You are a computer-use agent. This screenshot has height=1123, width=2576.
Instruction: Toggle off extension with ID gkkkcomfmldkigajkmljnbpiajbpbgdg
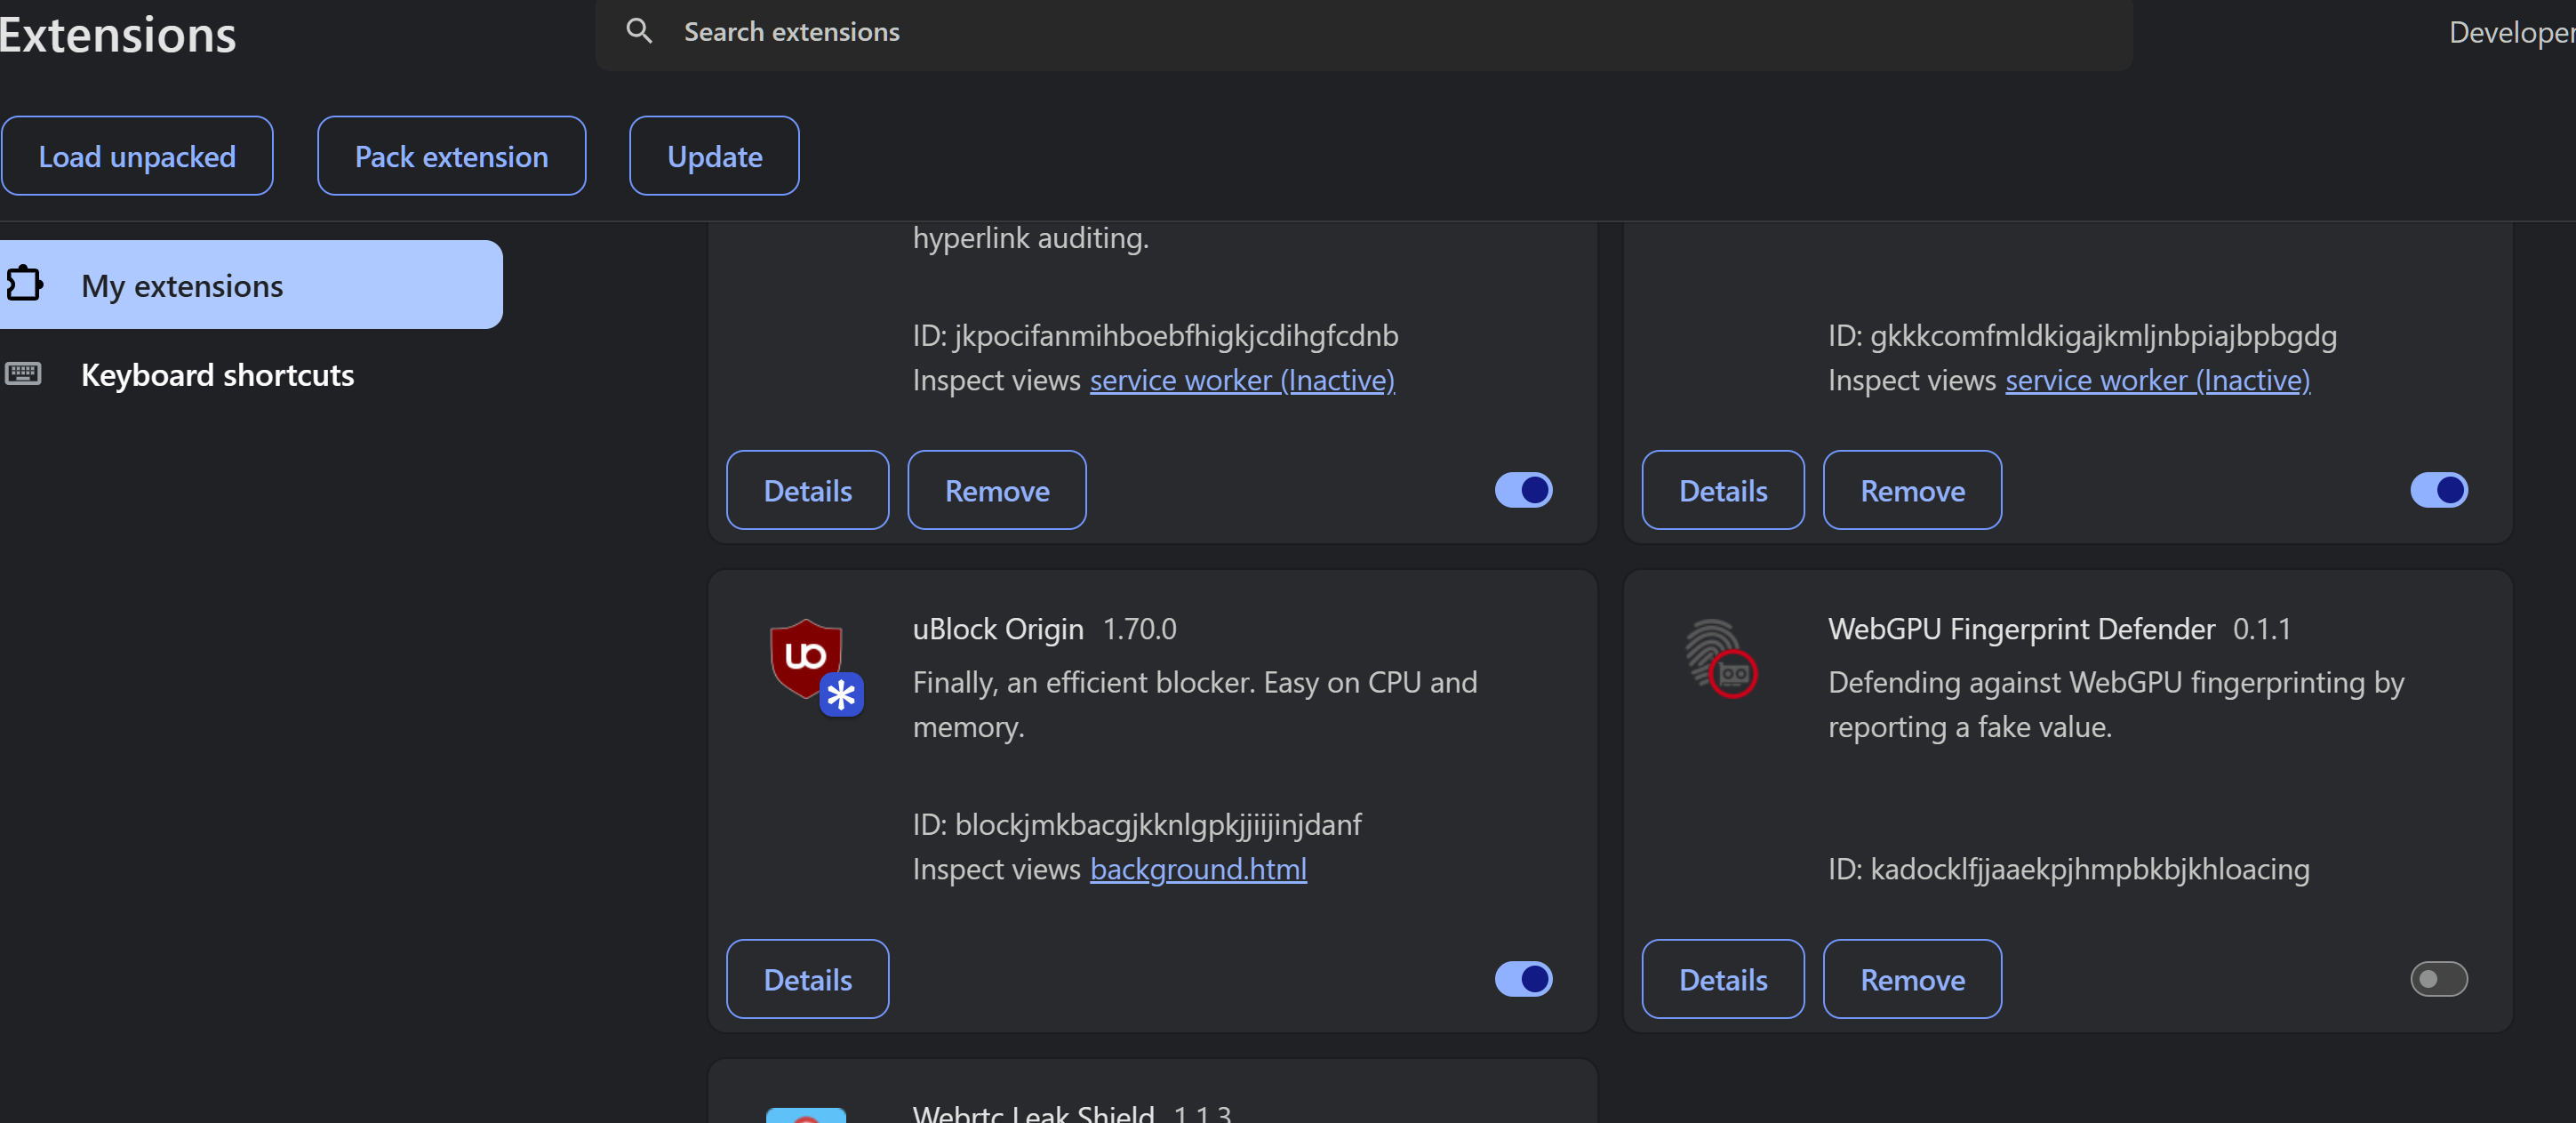2438,490
